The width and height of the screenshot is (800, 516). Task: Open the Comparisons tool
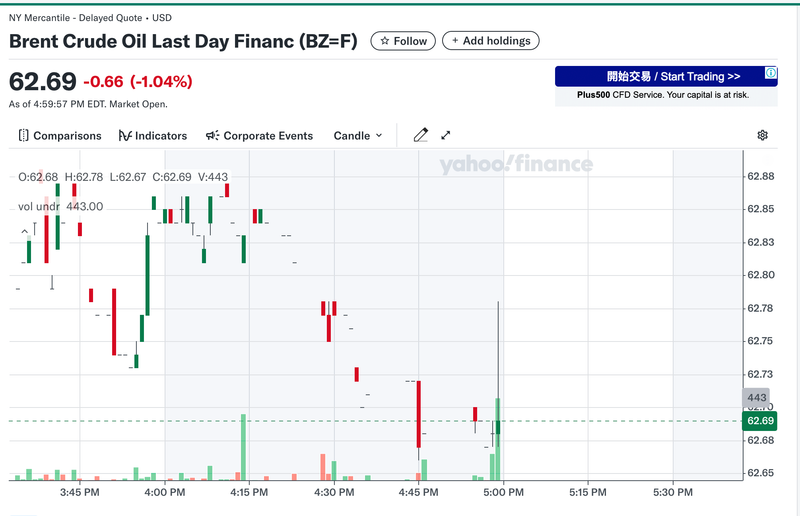click(x=60, y=136)
